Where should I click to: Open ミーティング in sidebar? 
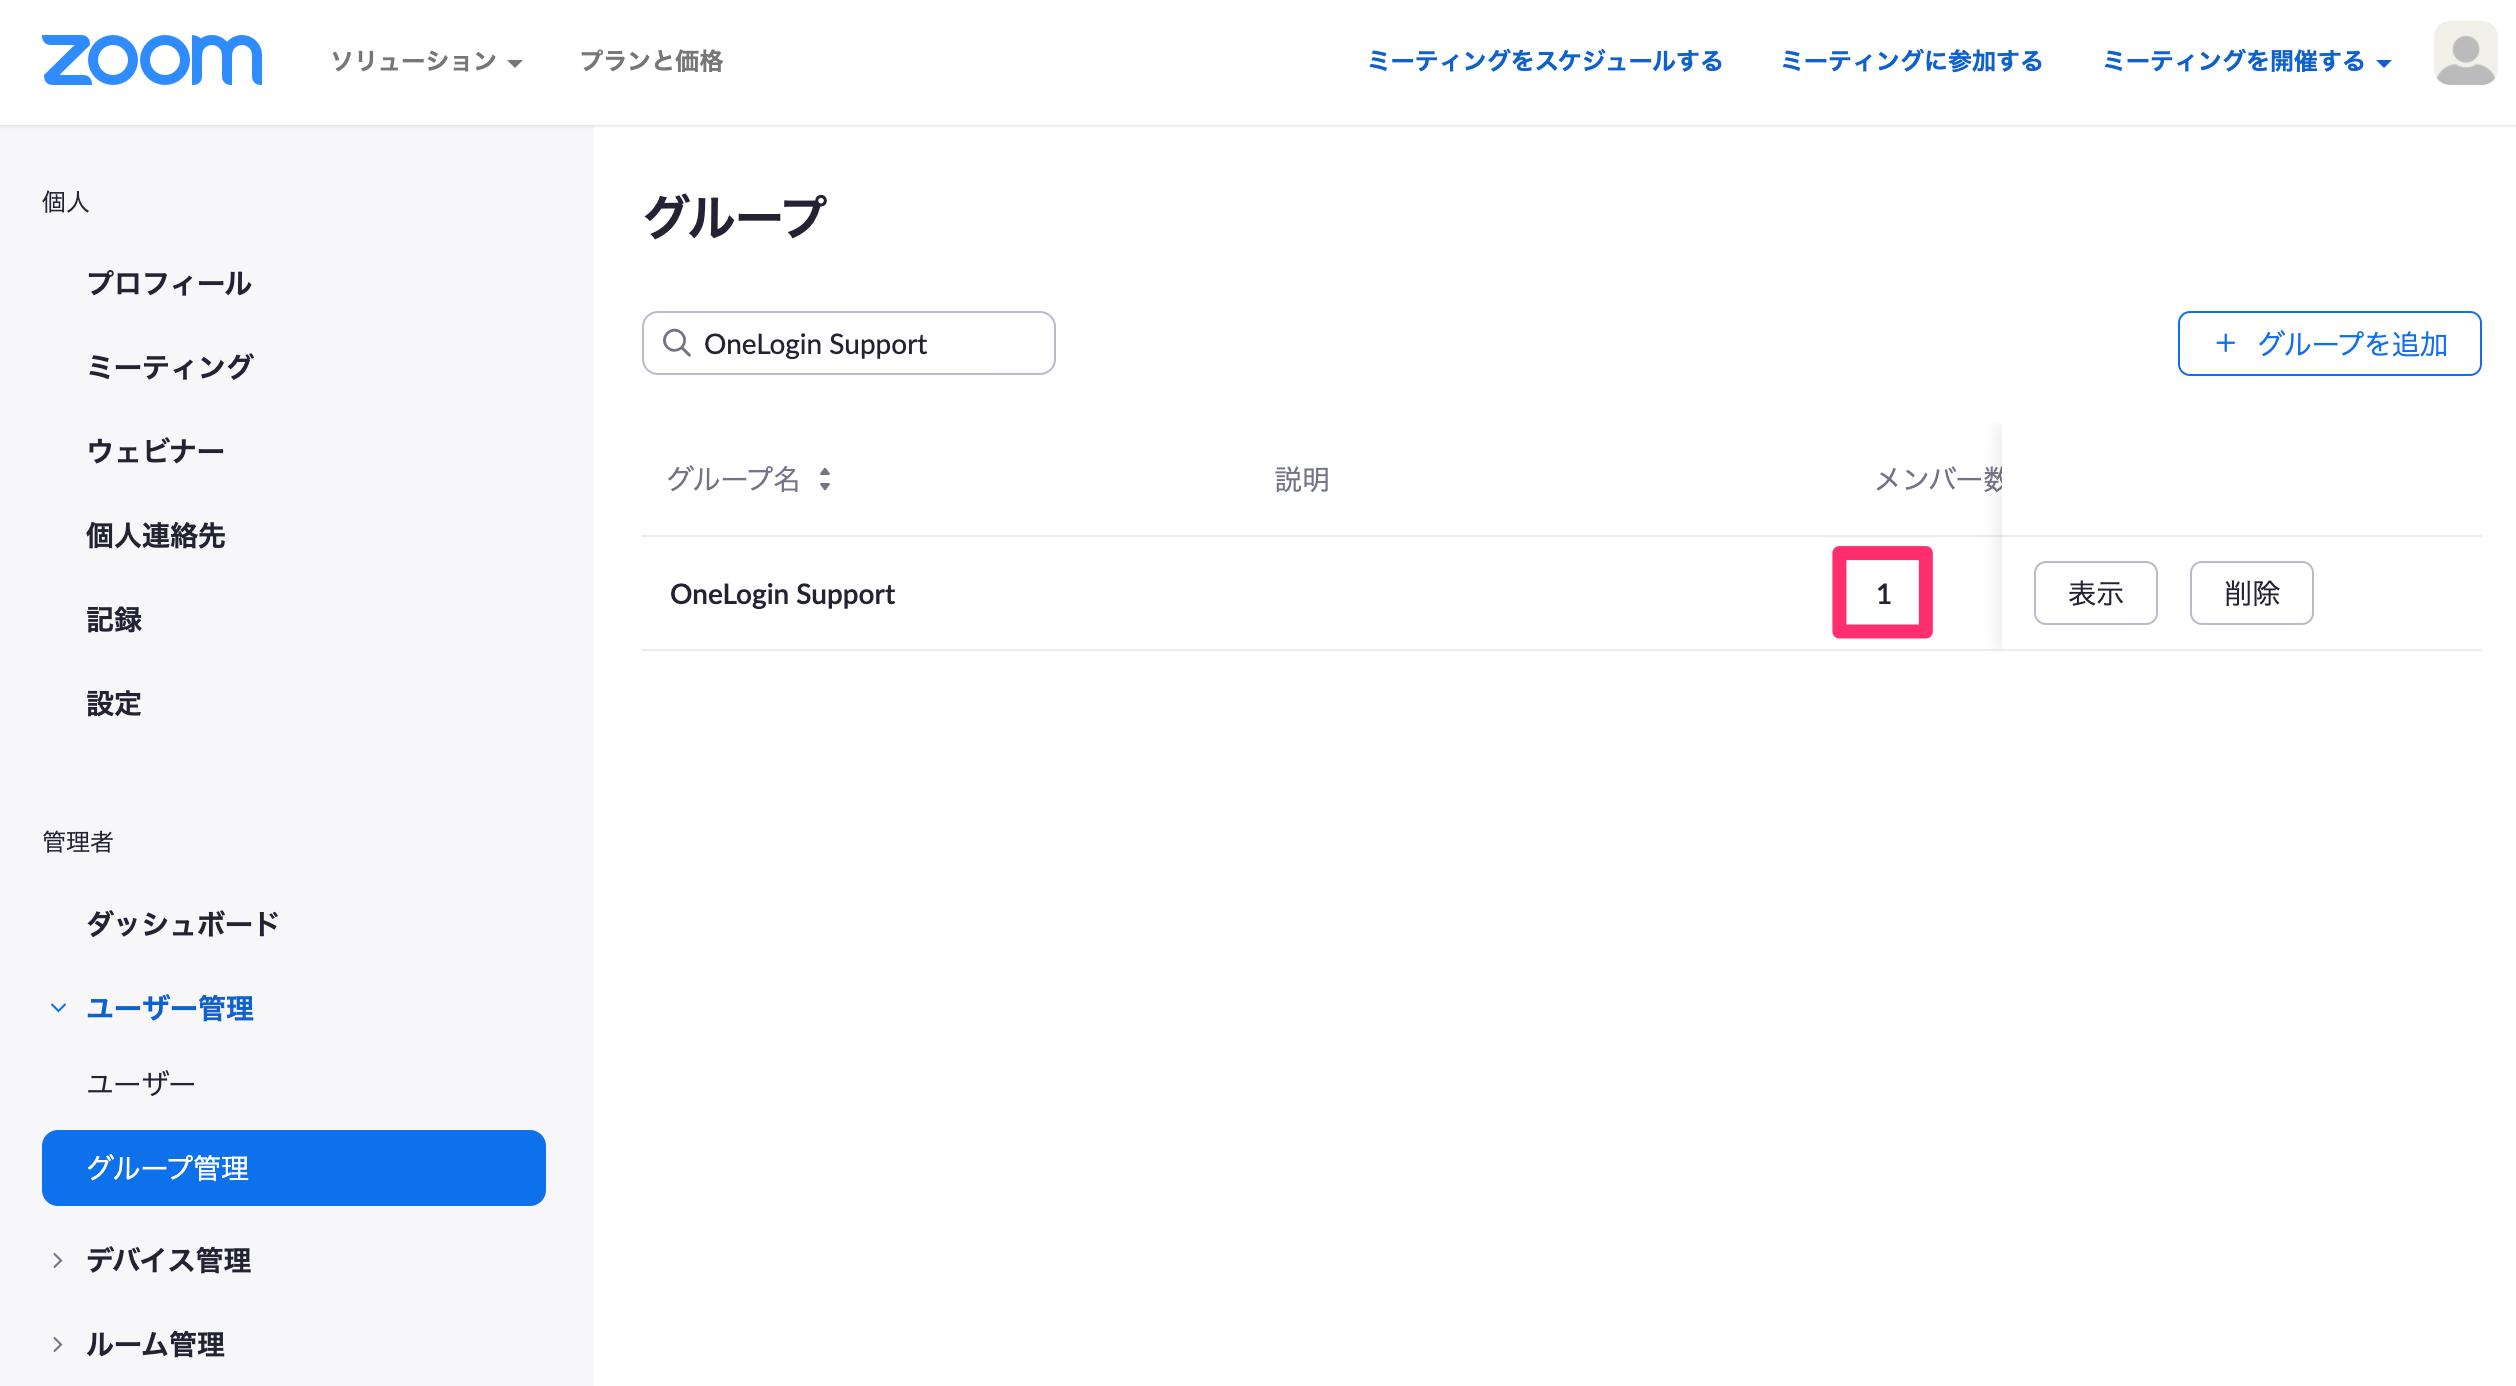point(170,367)
